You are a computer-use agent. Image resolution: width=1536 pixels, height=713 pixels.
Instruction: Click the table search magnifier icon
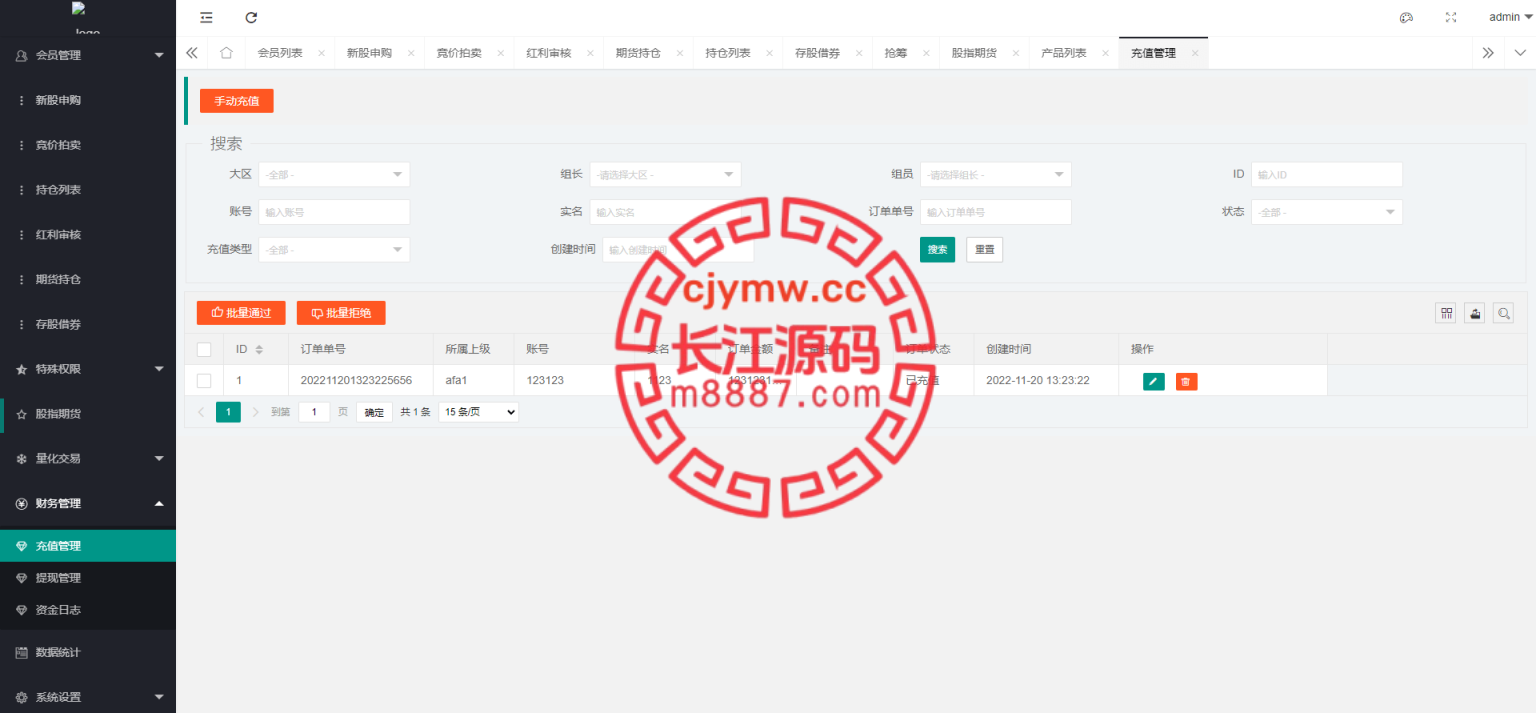pos(1503,313)
